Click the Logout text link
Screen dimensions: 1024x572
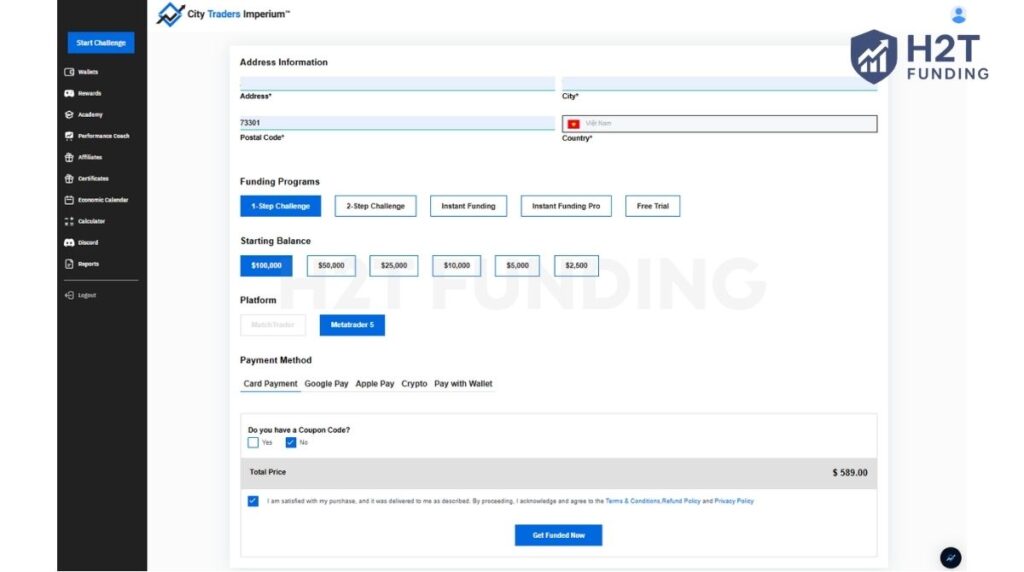click(87, 295)
